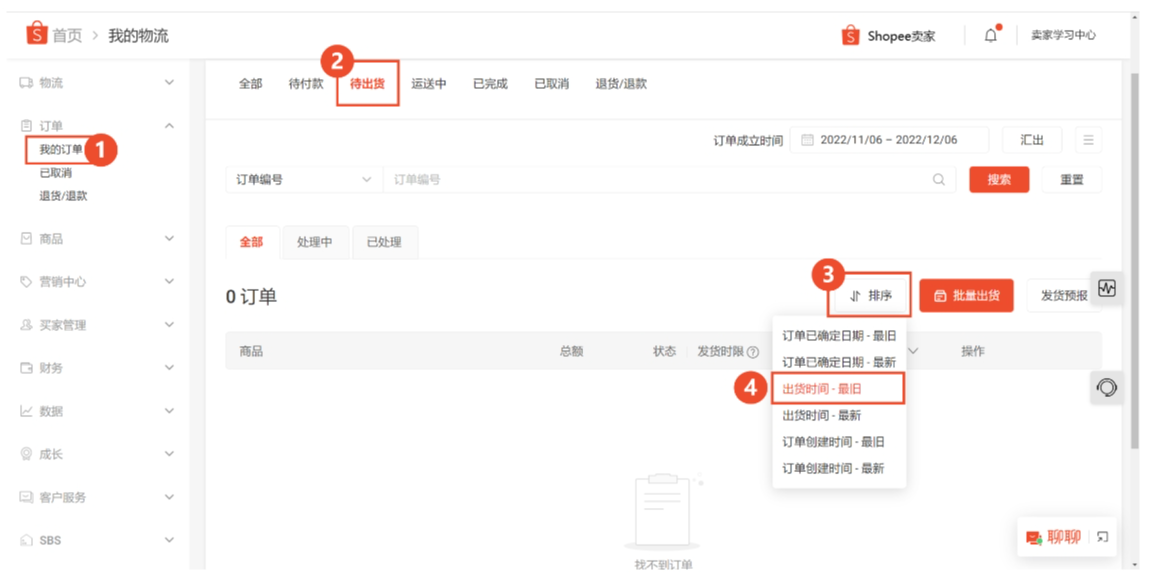The width and height of the screenshot is (1149, 583).
Task: Open the customer service headset icon
Action: (x=1105, y=387)
